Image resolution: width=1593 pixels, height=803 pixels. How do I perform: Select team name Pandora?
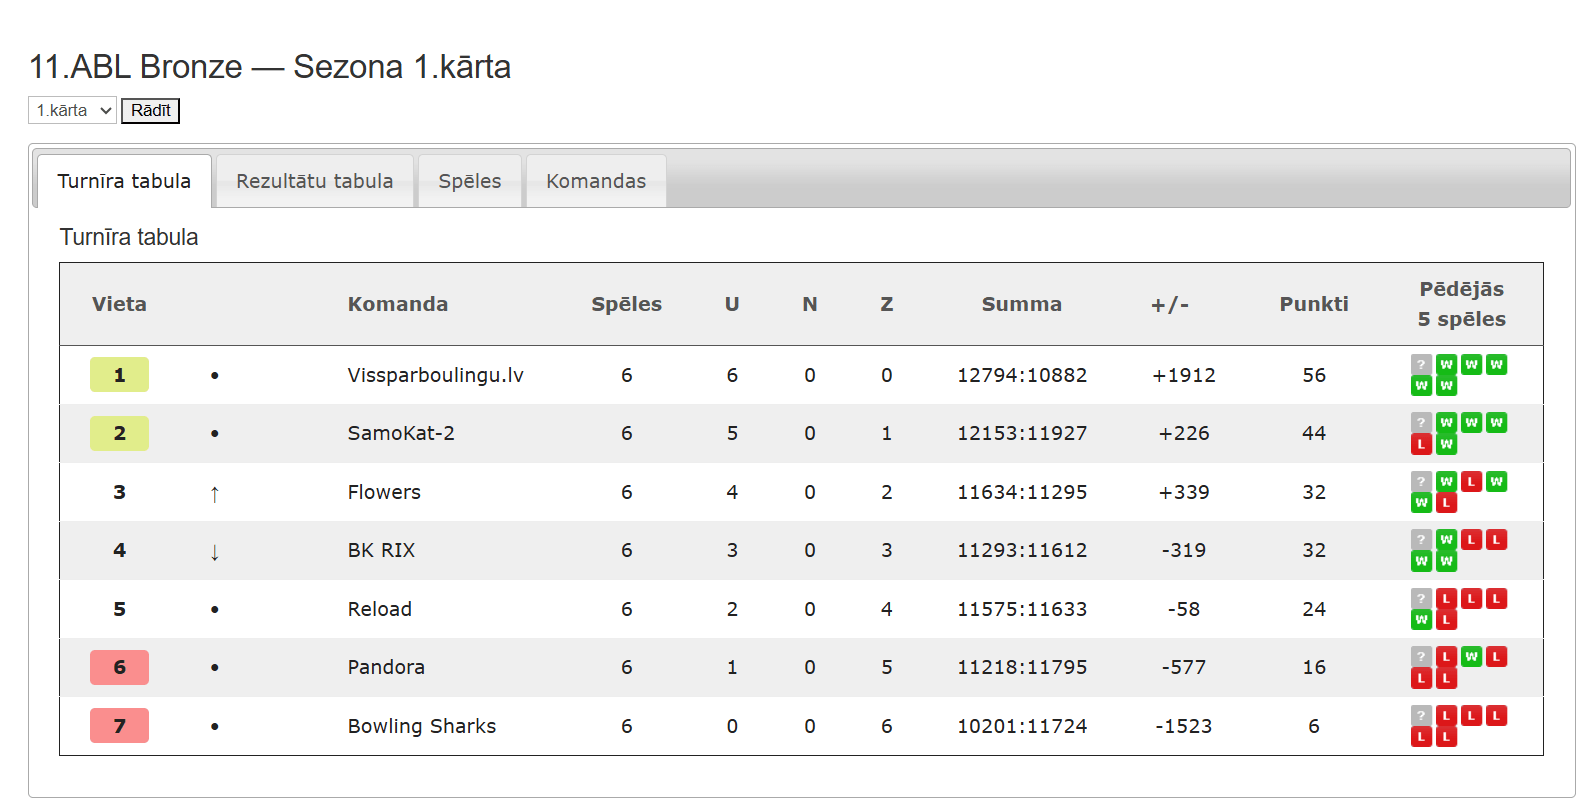click(x=386, y=667)
